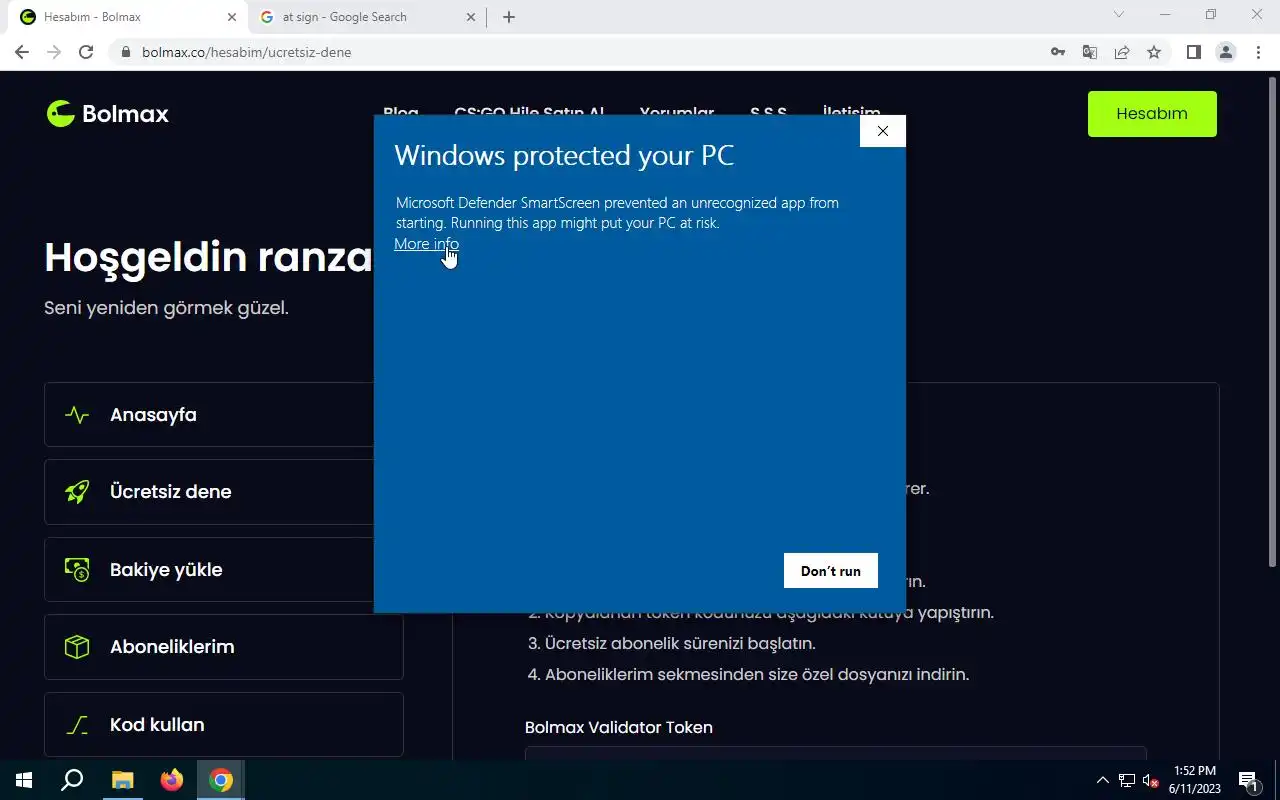Open Chrome profile avatar
This screenshot has height=800, width=1280.
(x=1225, y=52)
